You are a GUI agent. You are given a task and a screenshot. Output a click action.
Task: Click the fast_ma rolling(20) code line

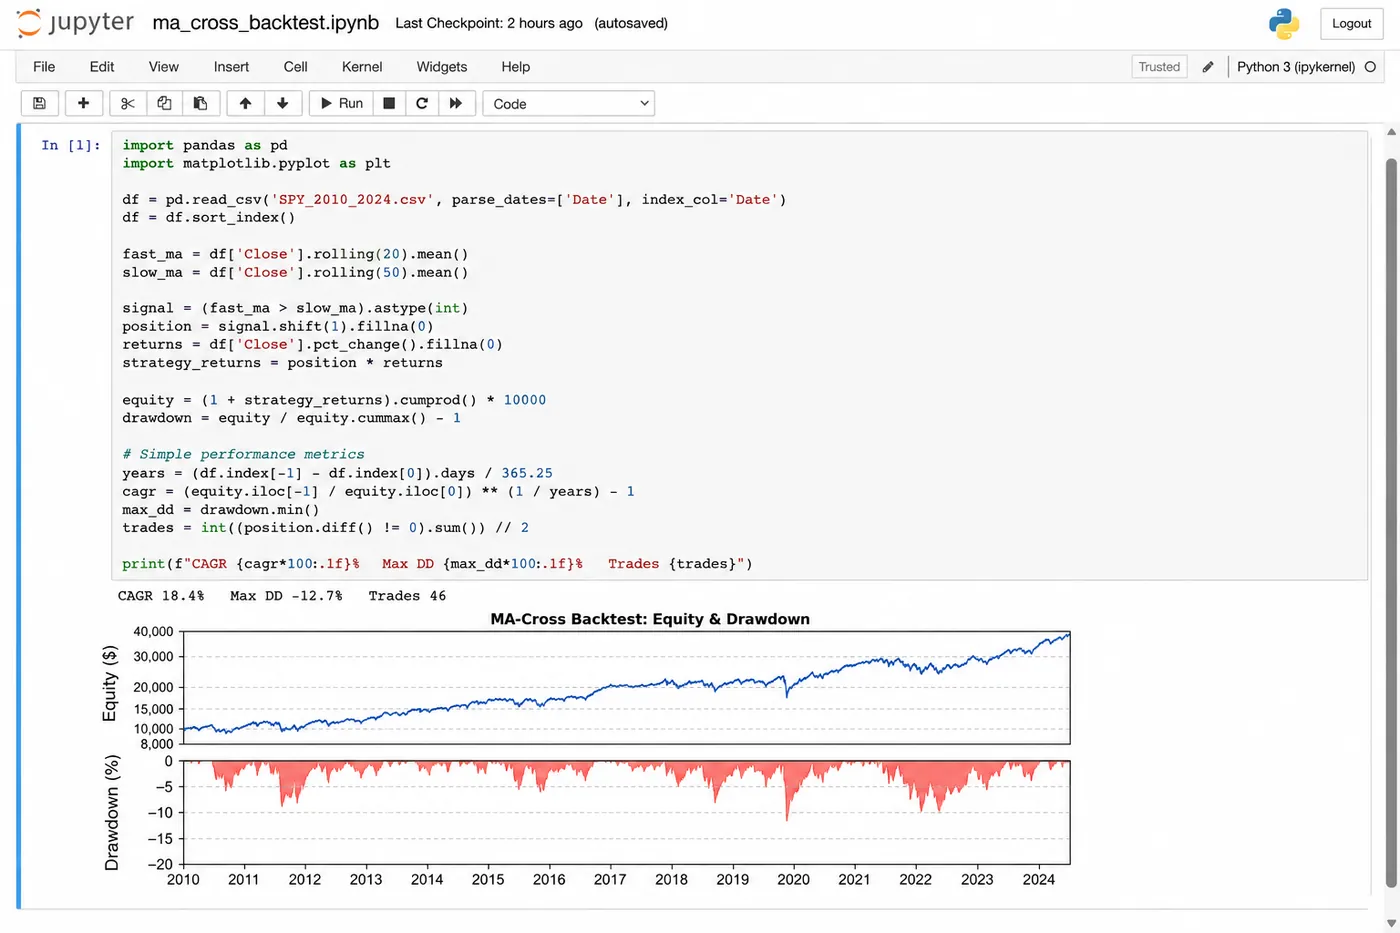(x=295, y=254)
